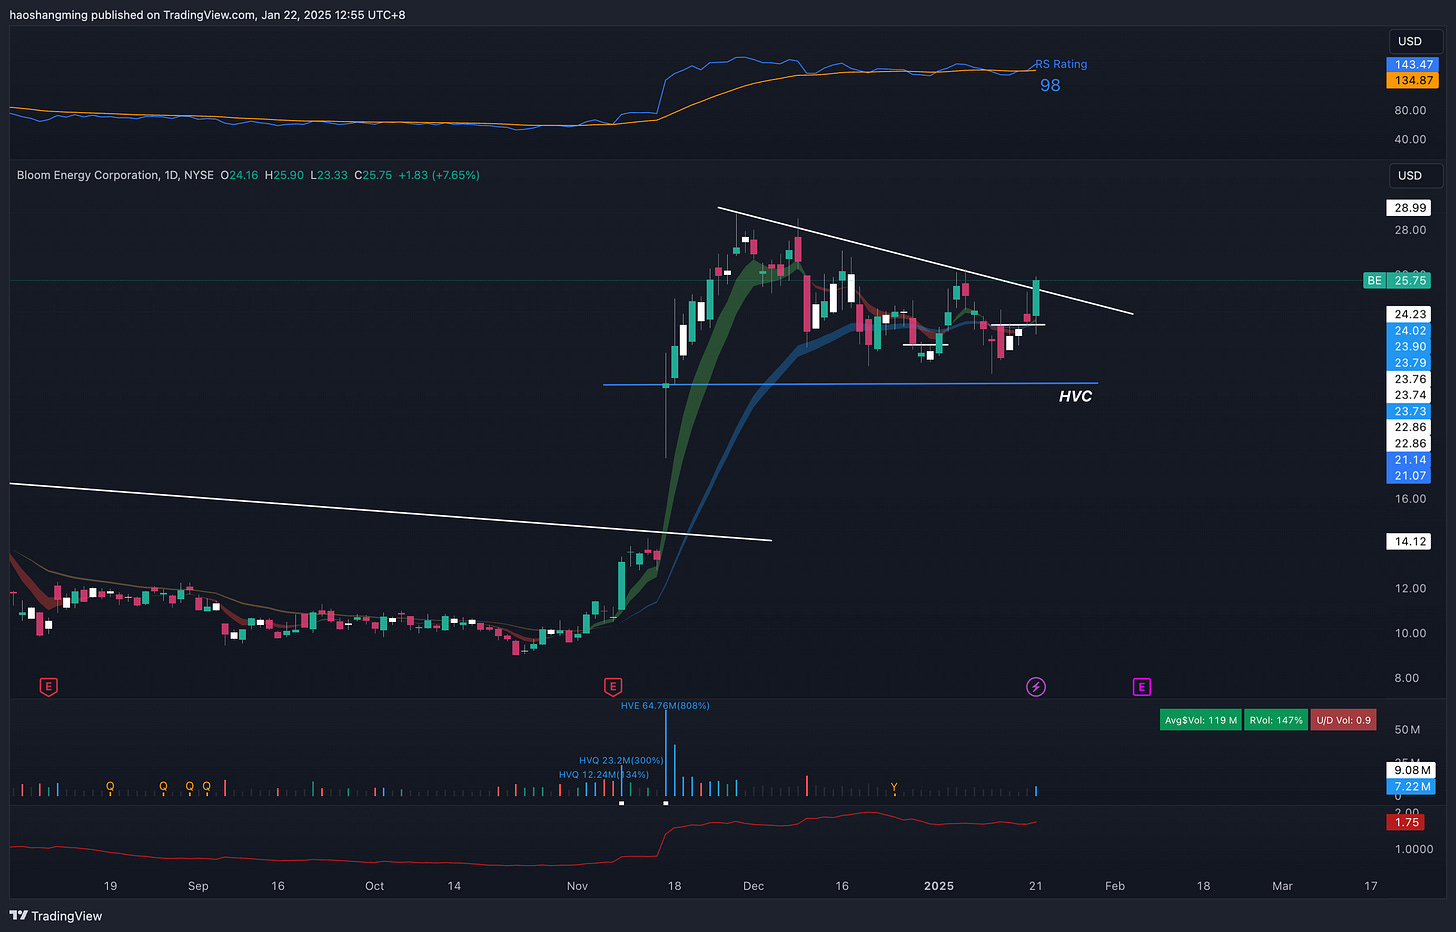Screen dimensions: 1456x932
Task: Click the 23.90 blue price label
Action: click(1410, 347)
